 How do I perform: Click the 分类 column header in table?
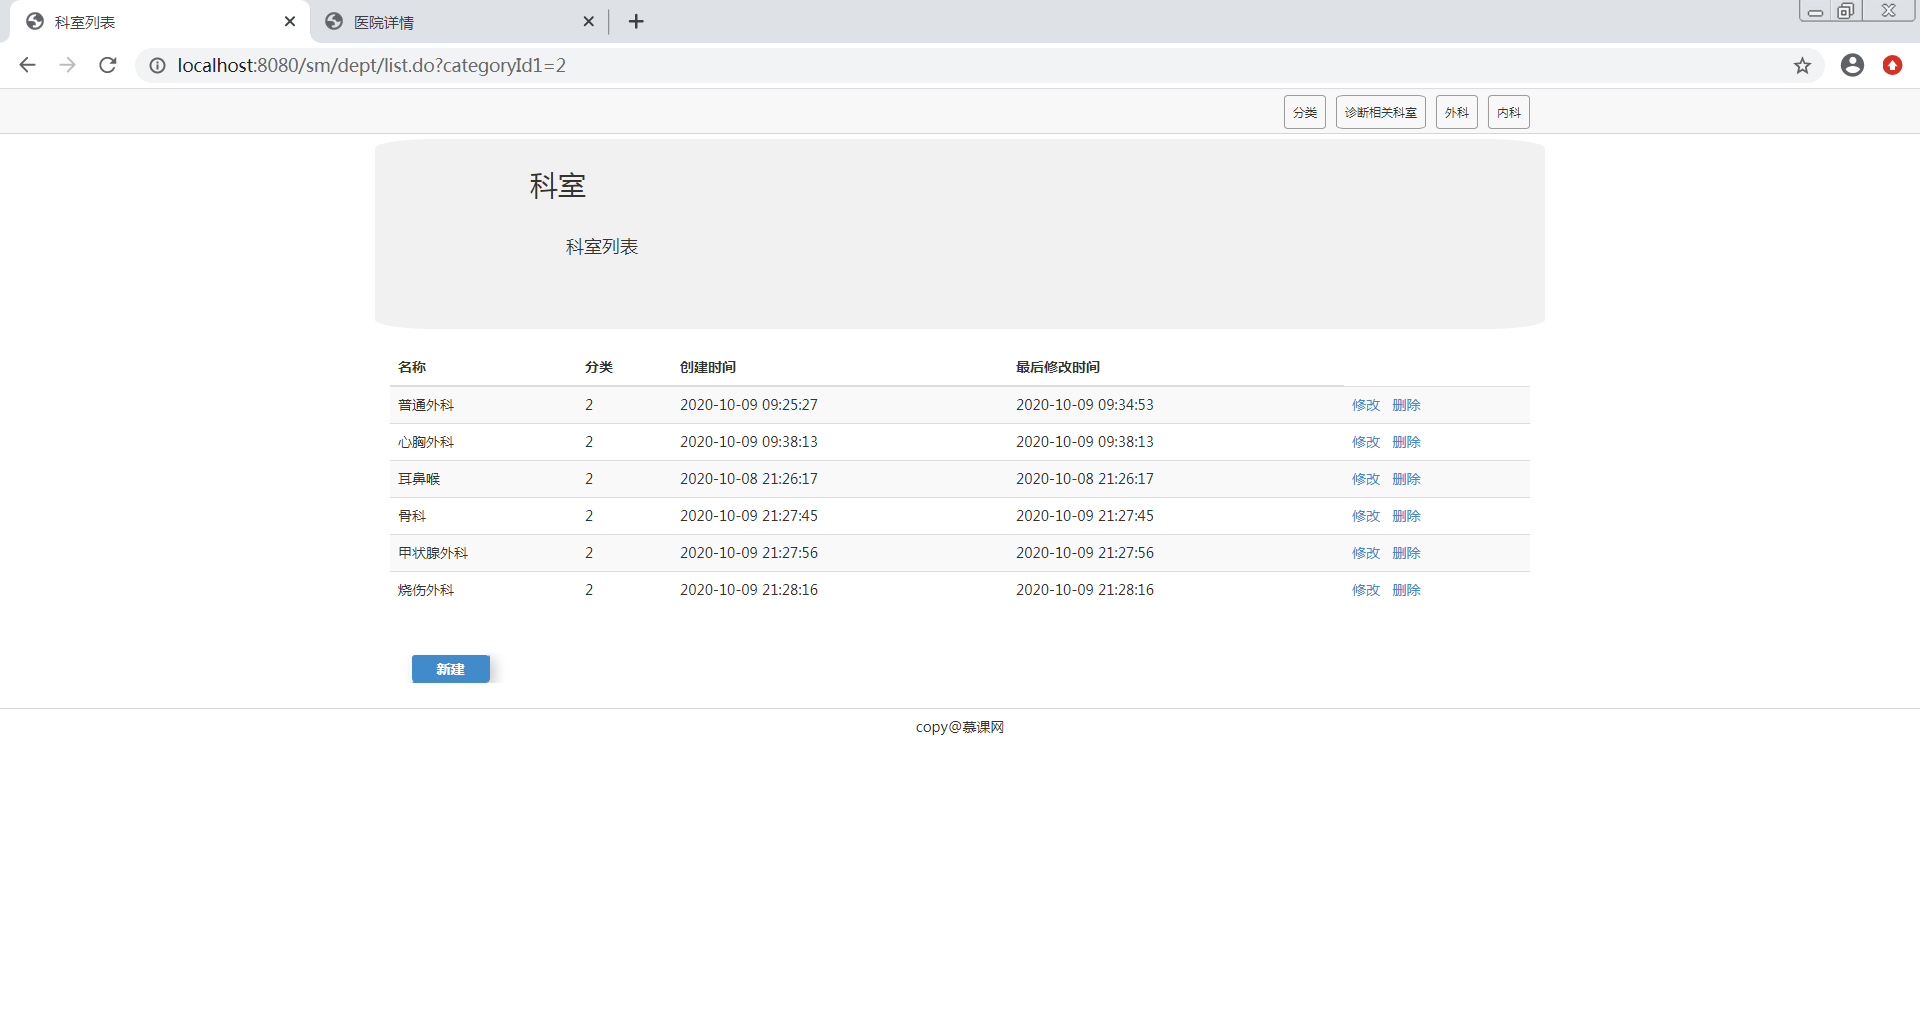click(x=599, y=367)
